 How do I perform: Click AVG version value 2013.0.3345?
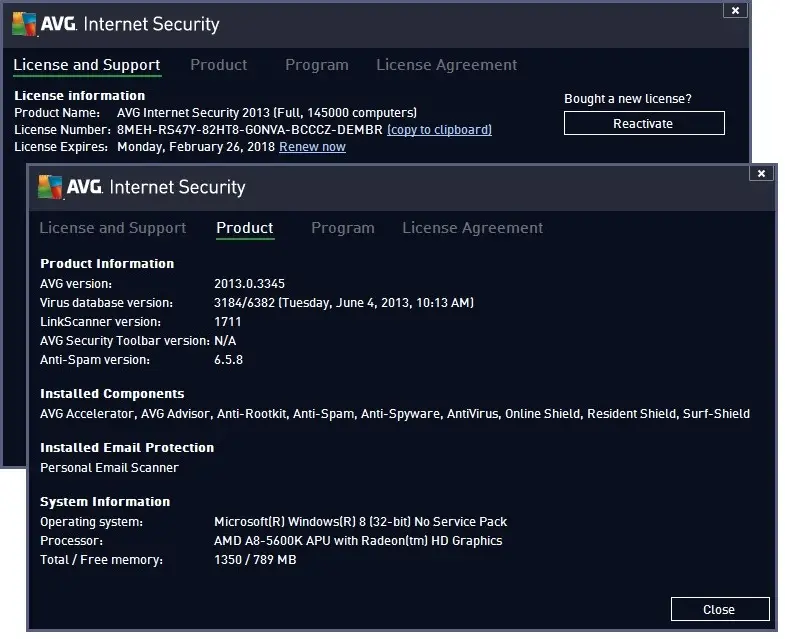(249, 283)
